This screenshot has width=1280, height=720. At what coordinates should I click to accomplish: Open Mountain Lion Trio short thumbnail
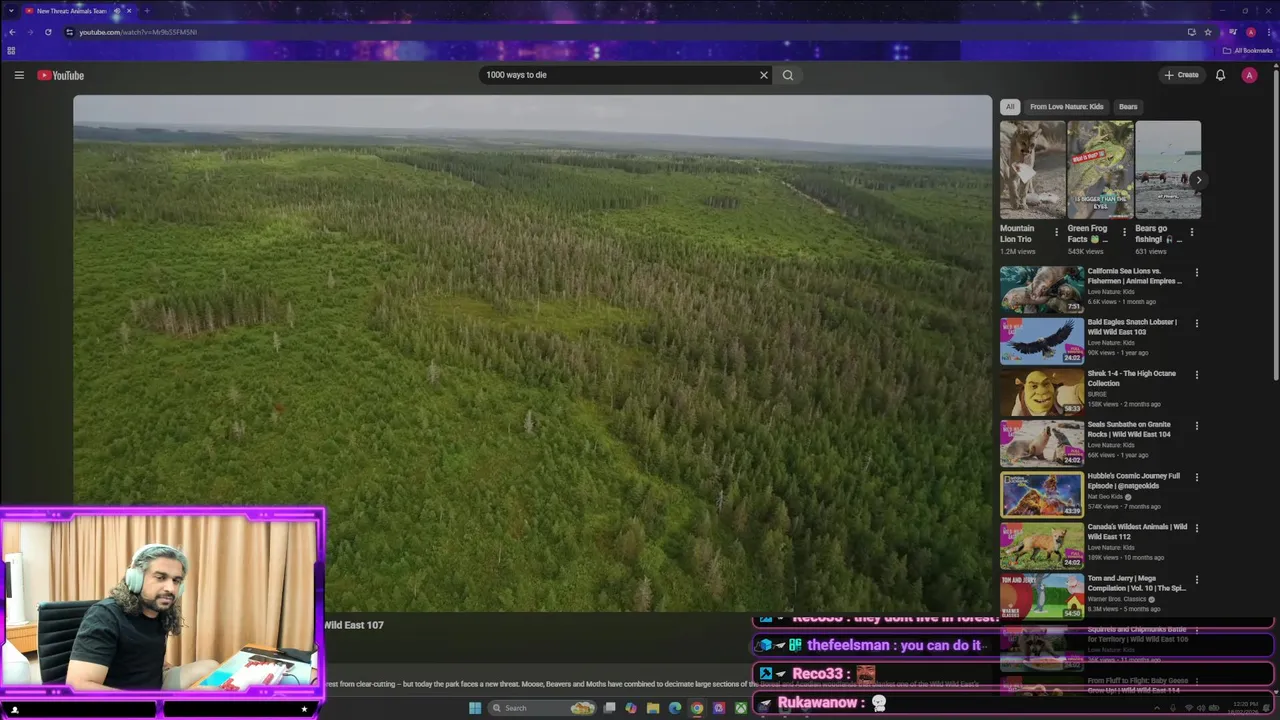pos(1032,170)
